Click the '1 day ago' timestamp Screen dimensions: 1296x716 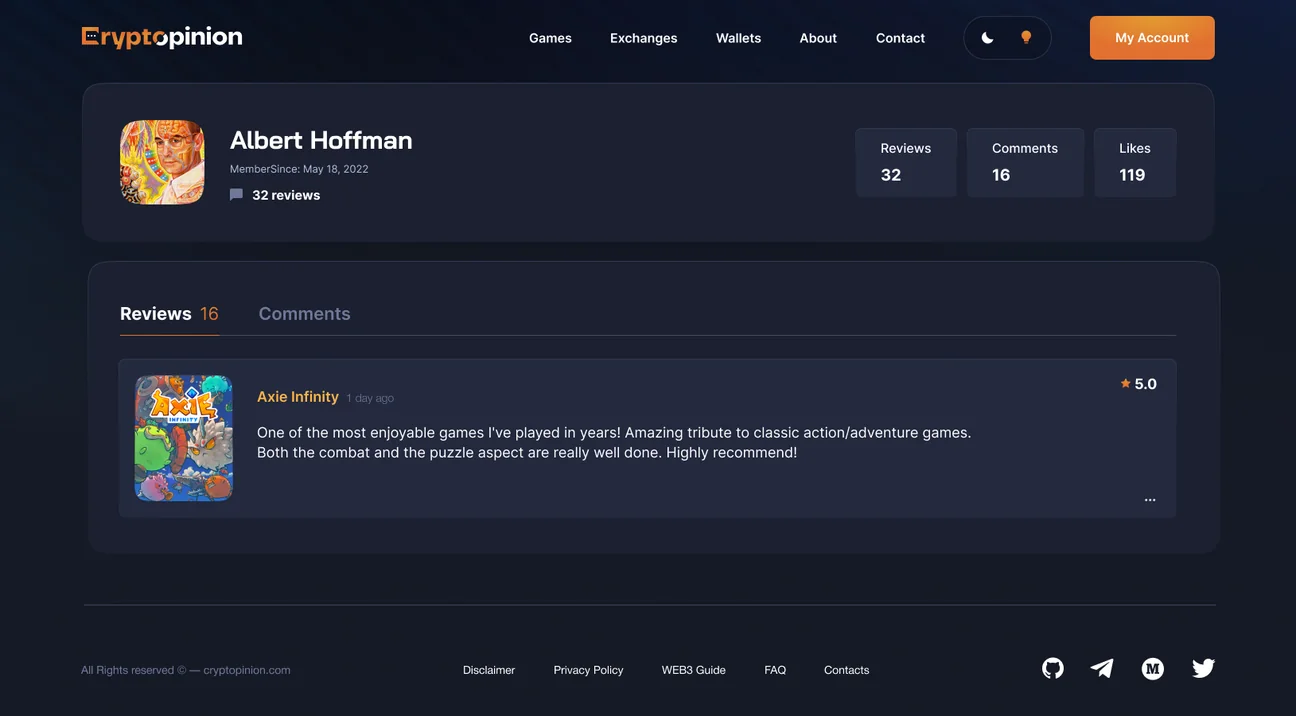tap(370, 398)
